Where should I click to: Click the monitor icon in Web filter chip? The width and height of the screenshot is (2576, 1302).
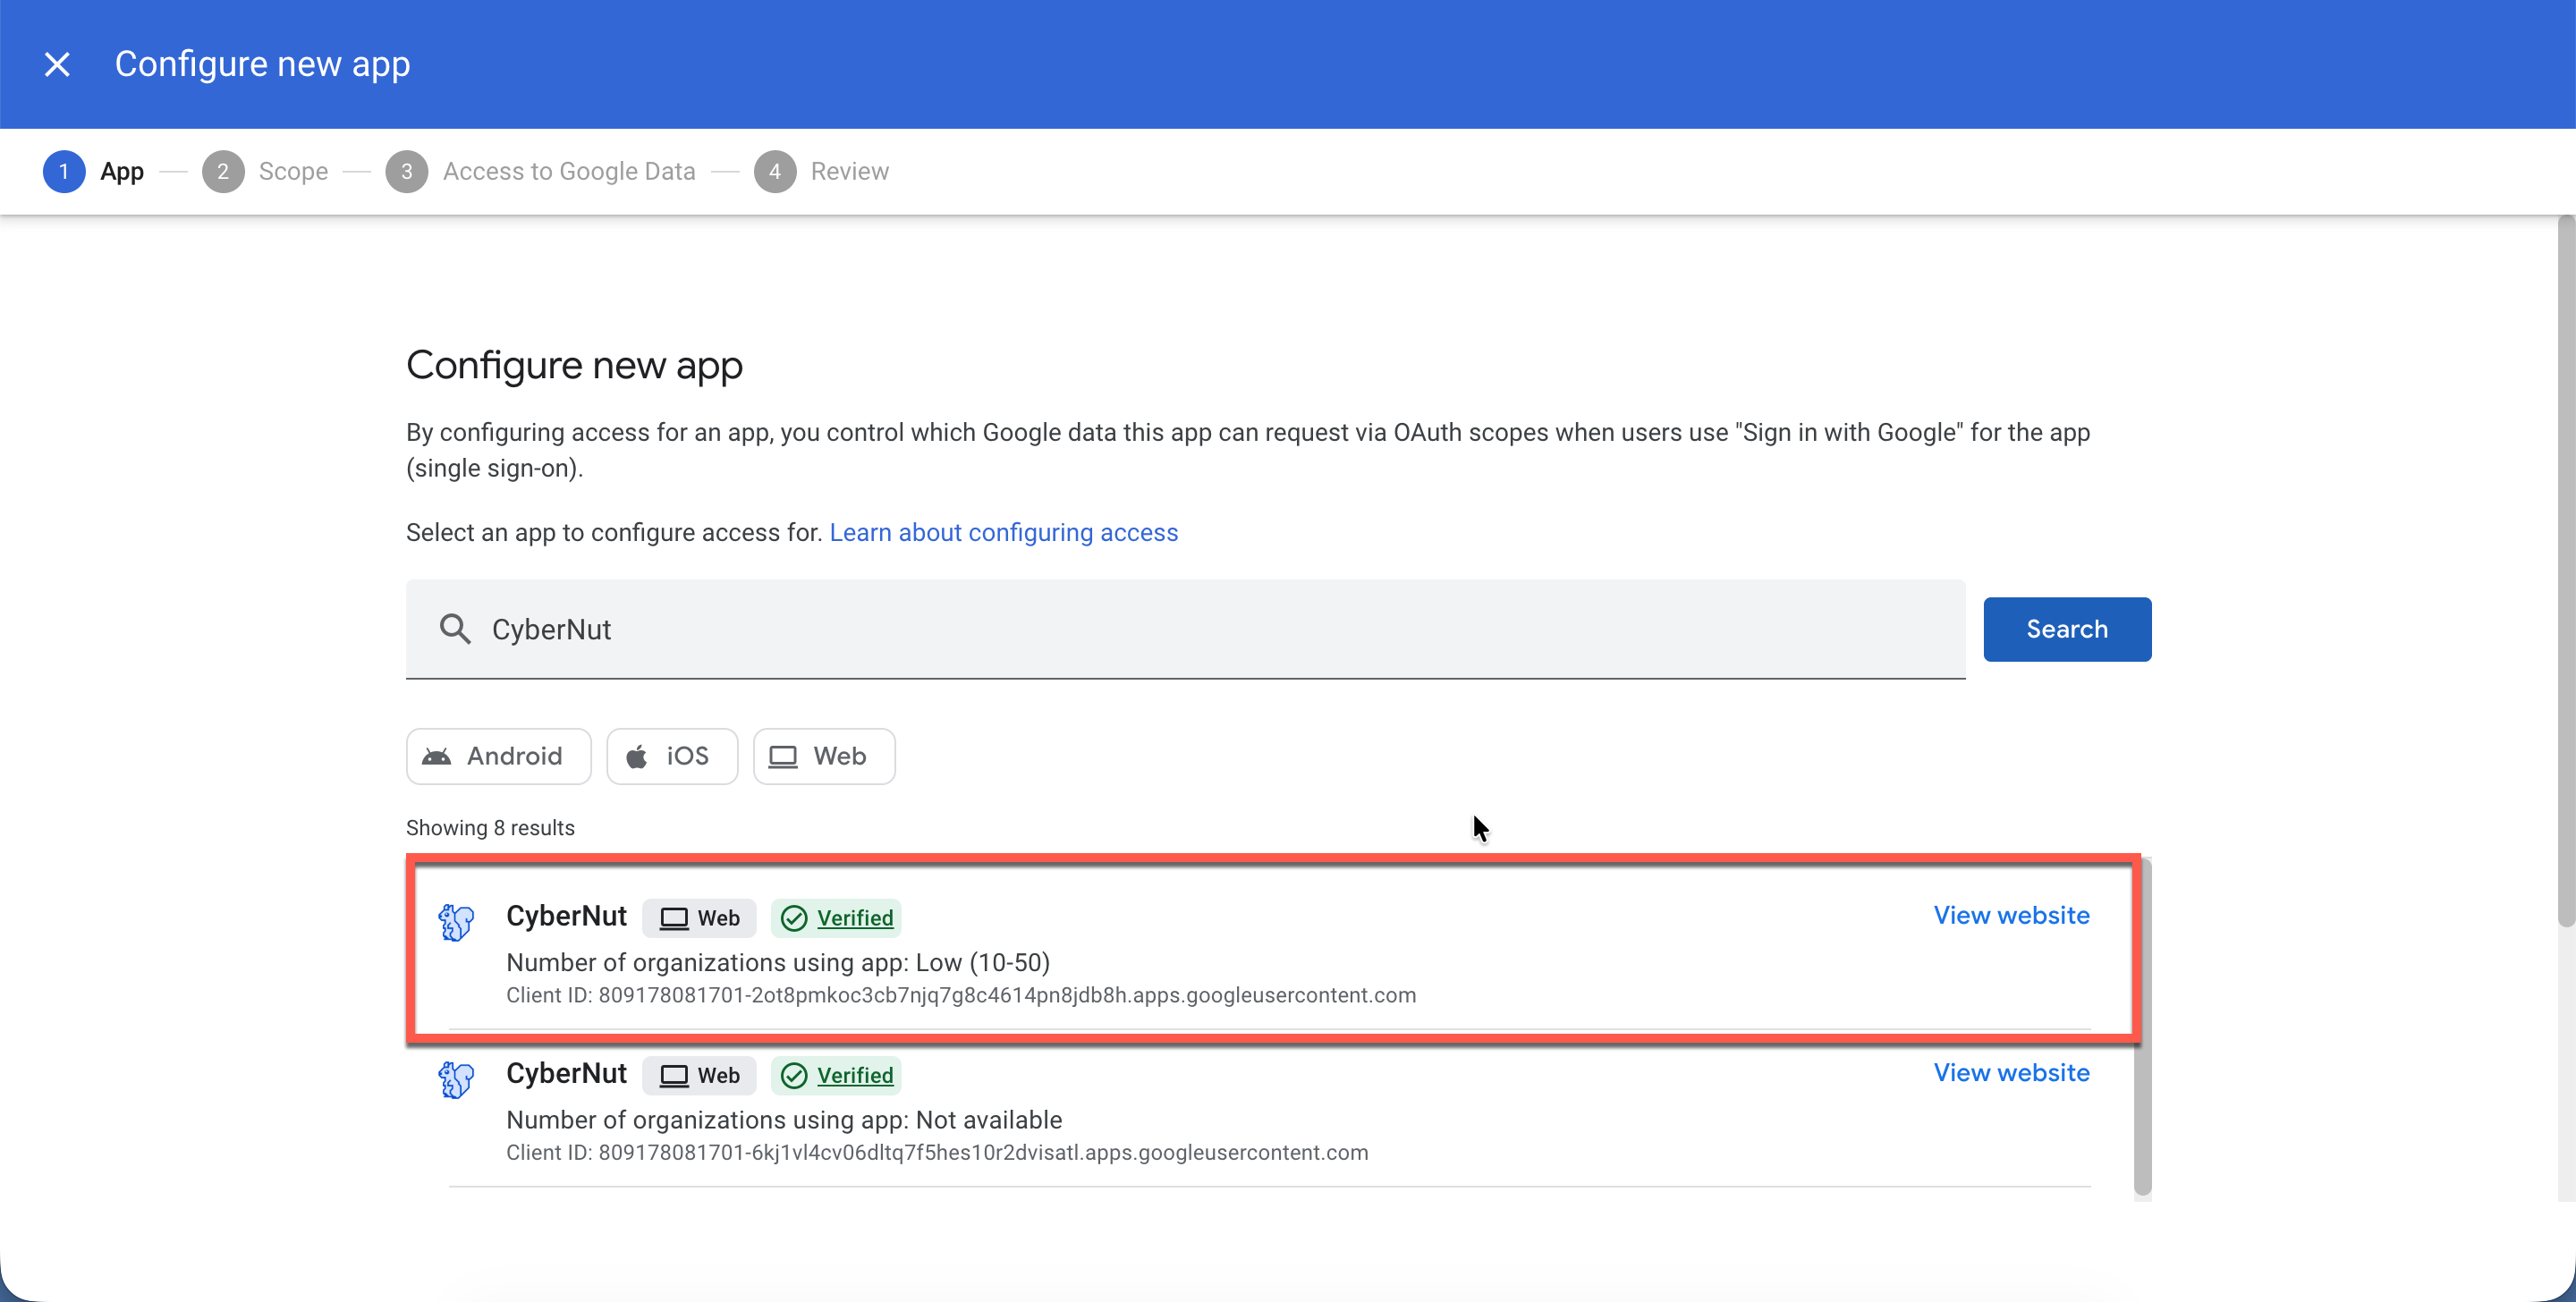pos(783,757)
